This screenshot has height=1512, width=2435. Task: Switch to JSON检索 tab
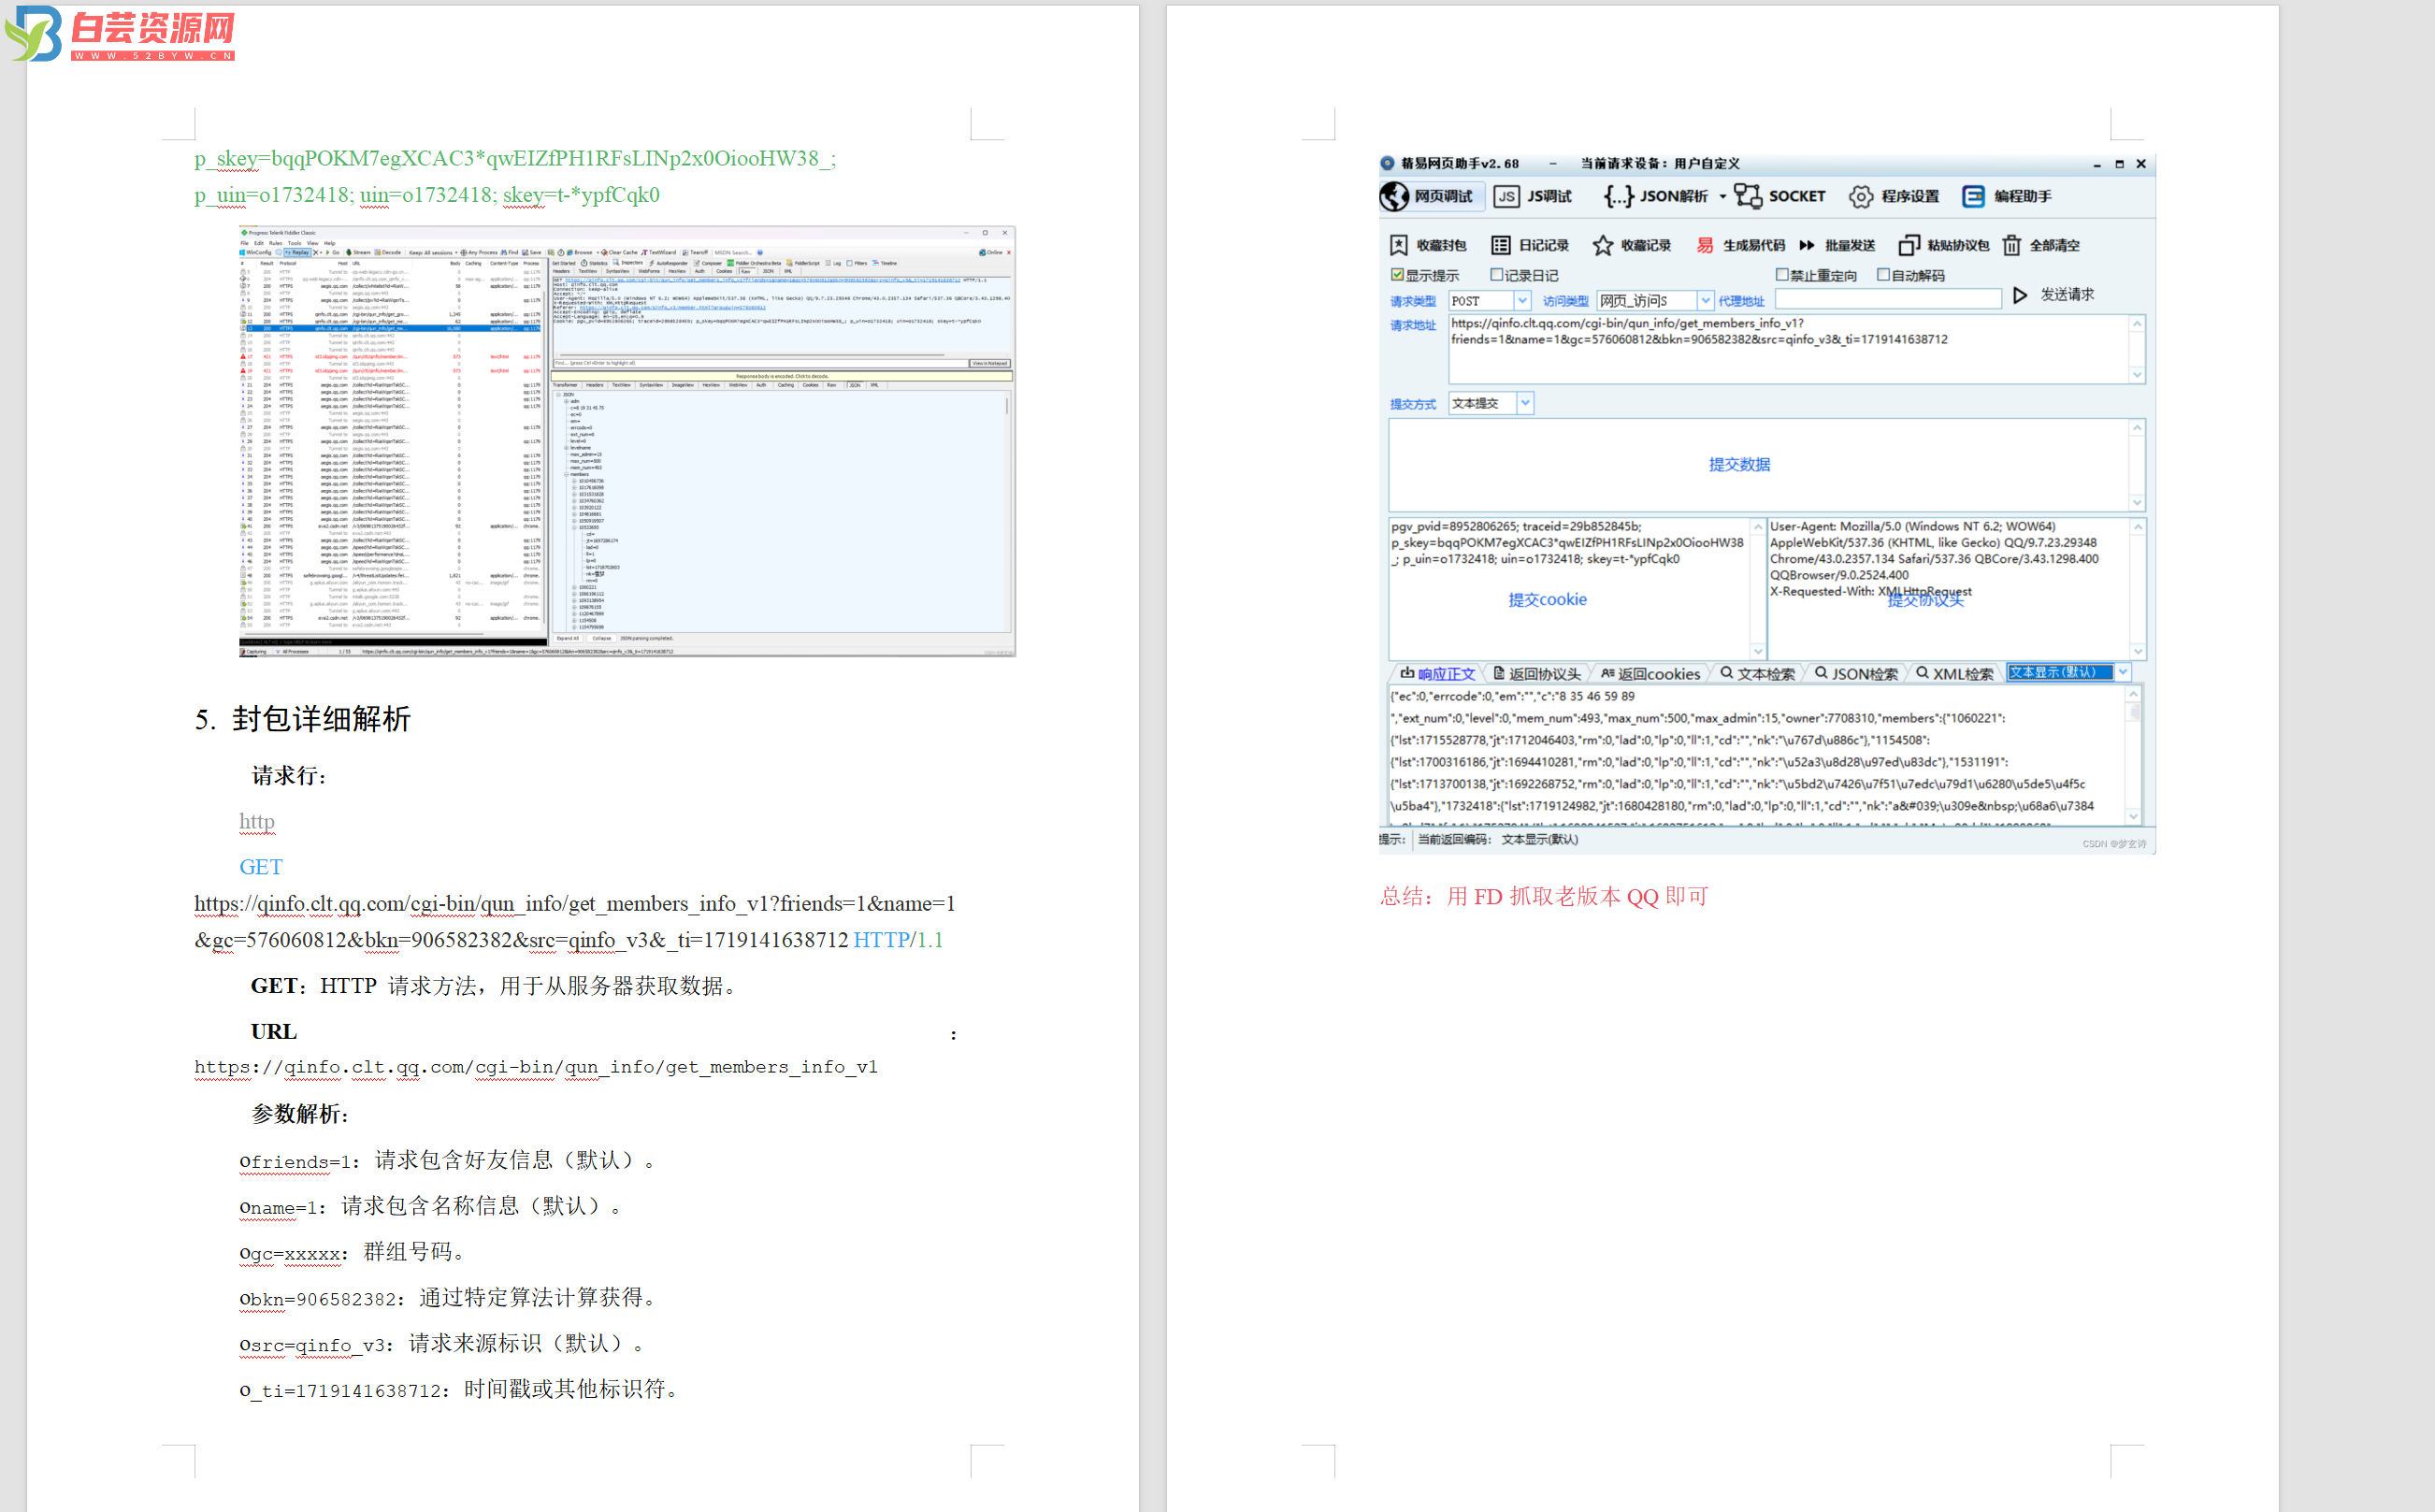(1856, 673)
